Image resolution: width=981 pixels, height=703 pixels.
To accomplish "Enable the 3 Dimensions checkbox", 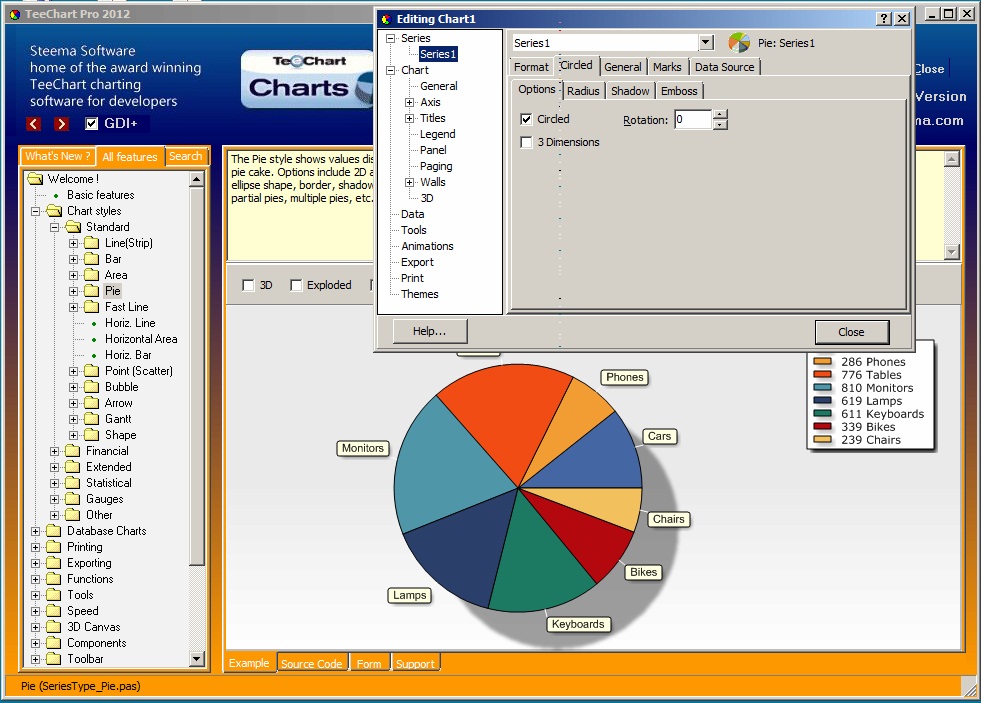I will (526, 143).
